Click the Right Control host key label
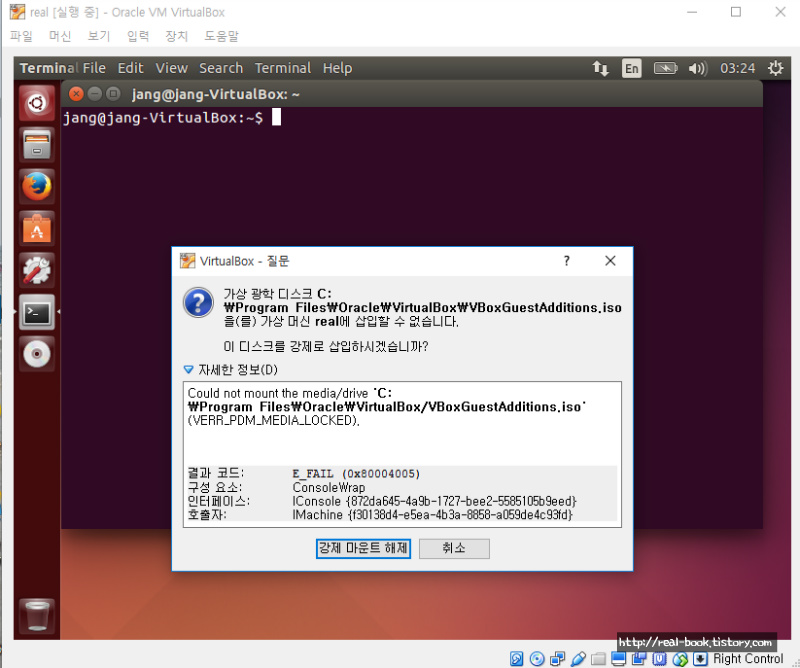This screenshot has height=668, width=800. pyautogui.click(x=747, y=659)
